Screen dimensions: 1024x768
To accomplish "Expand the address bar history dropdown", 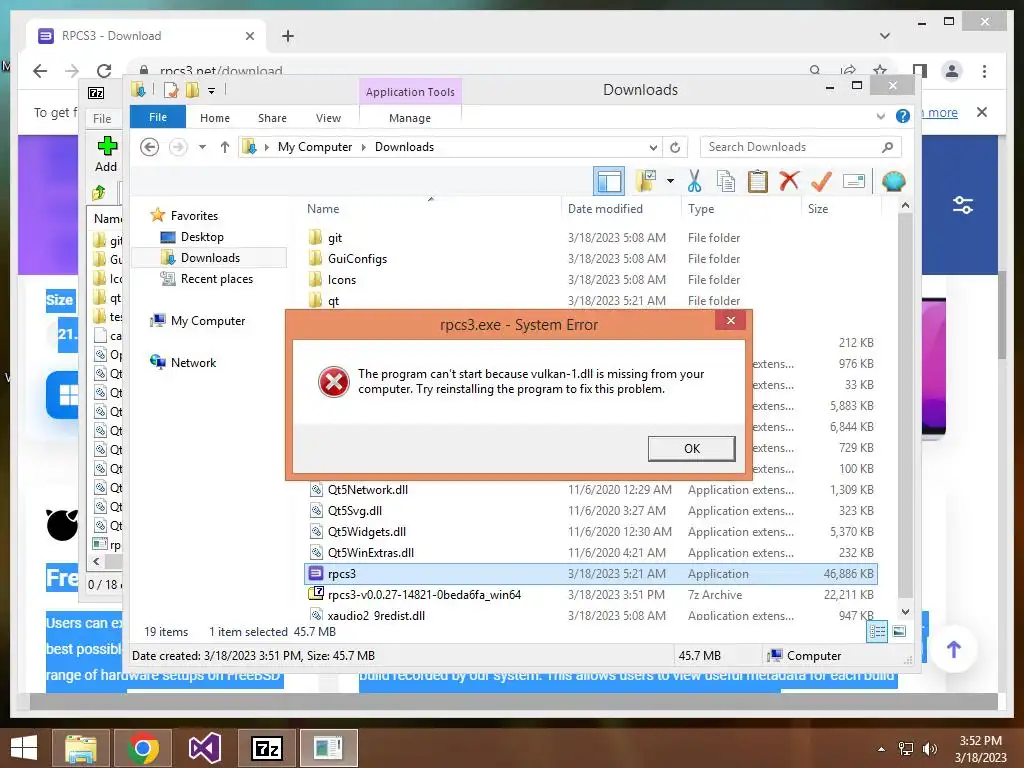I will pyautogui.click(x=653, y=147).
